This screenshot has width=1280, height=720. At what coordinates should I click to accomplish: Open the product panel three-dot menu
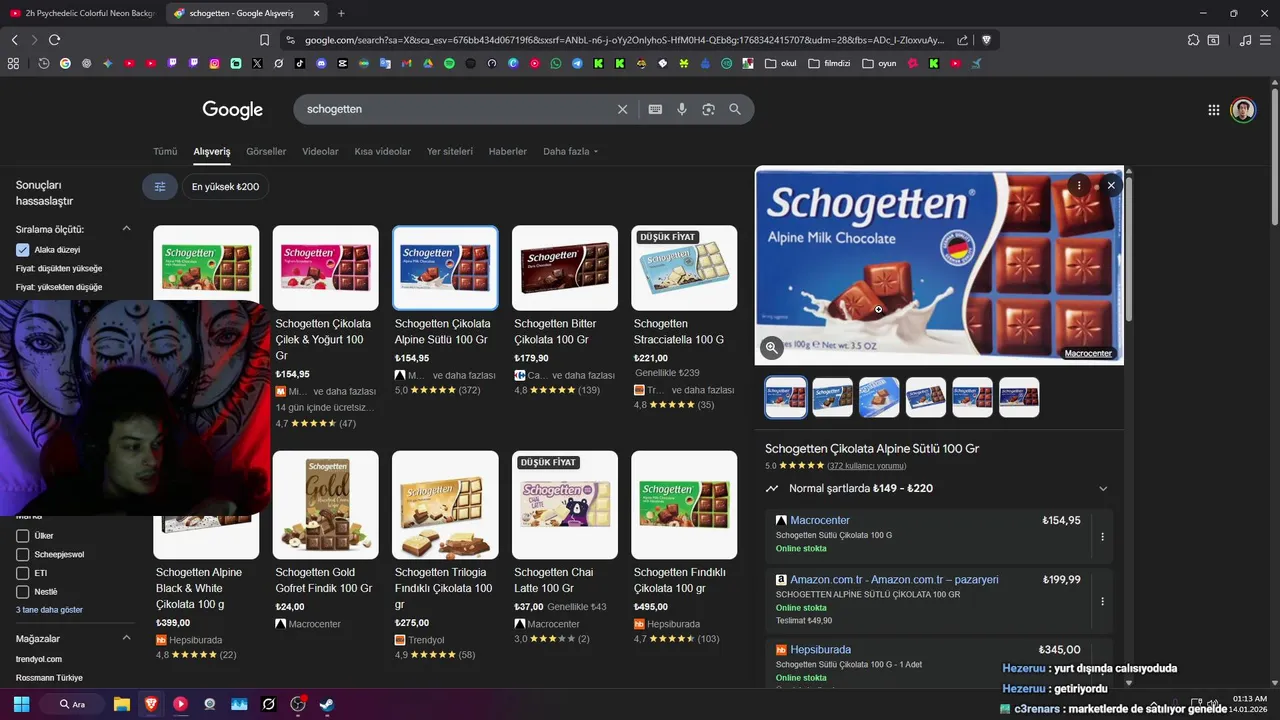[1079, 185]
